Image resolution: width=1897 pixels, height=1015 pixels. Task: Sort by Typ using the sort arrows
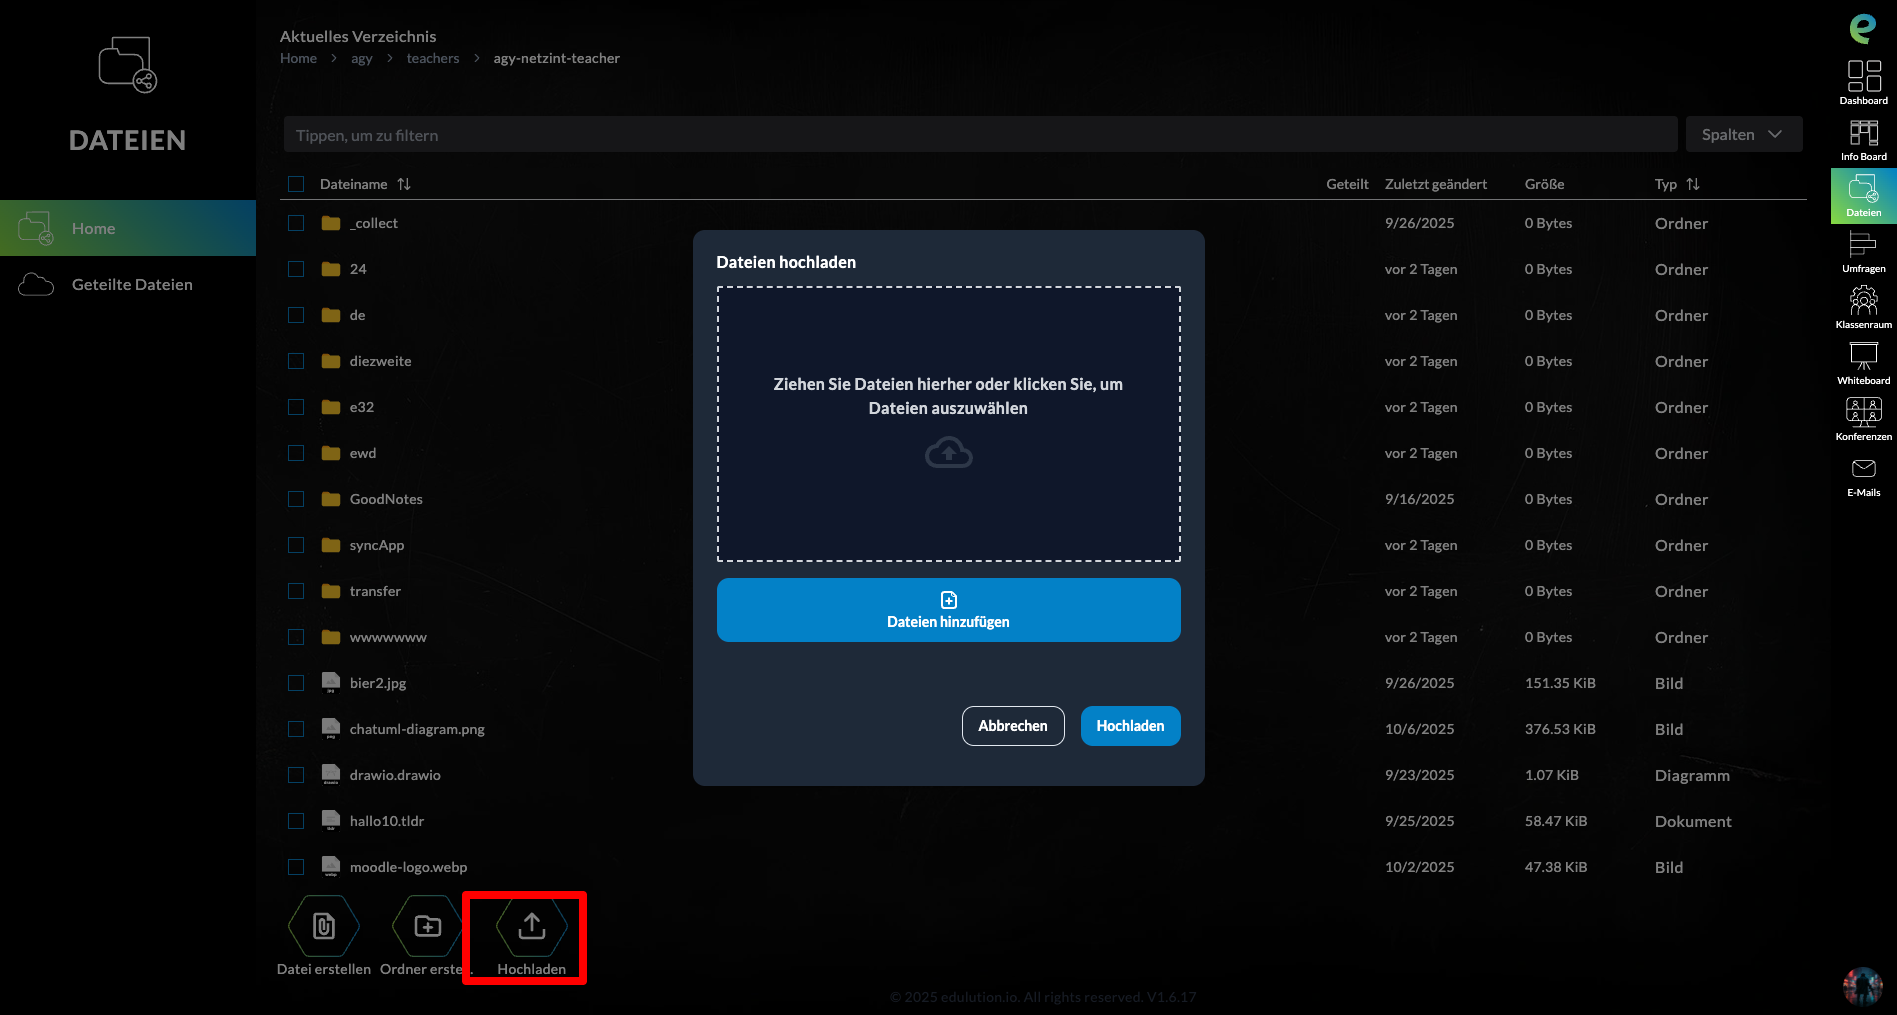[1693, 184]
